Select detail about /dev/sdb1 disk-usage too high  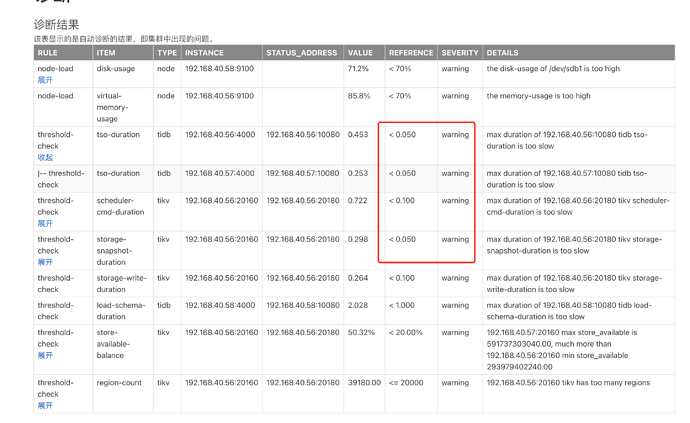pos(553,69)
